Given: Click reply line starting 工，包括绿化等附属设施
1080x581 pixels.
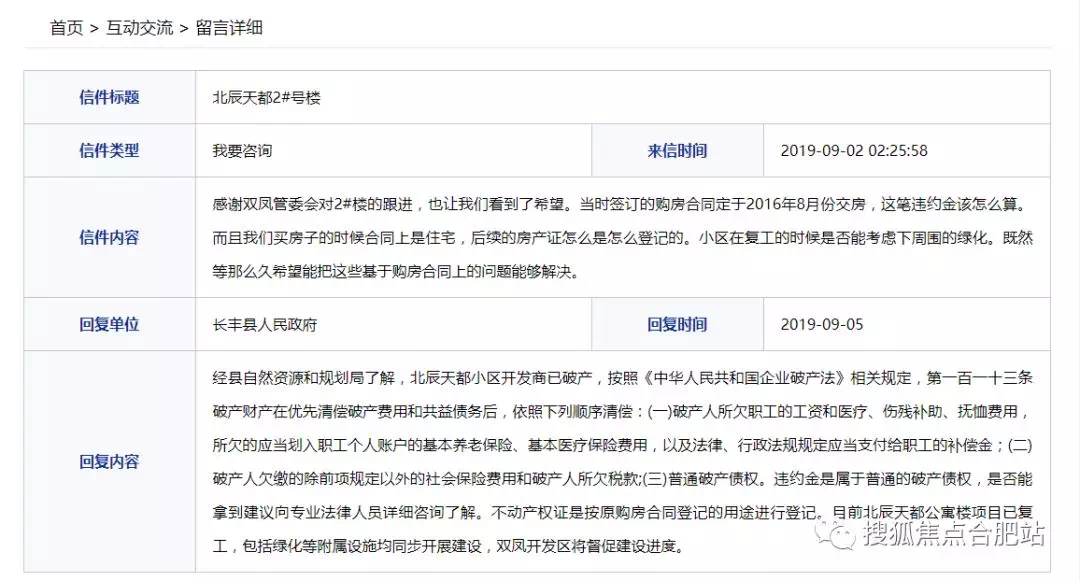Looking at the screenshot, I should pyautogui.click(x=450, y=547).
